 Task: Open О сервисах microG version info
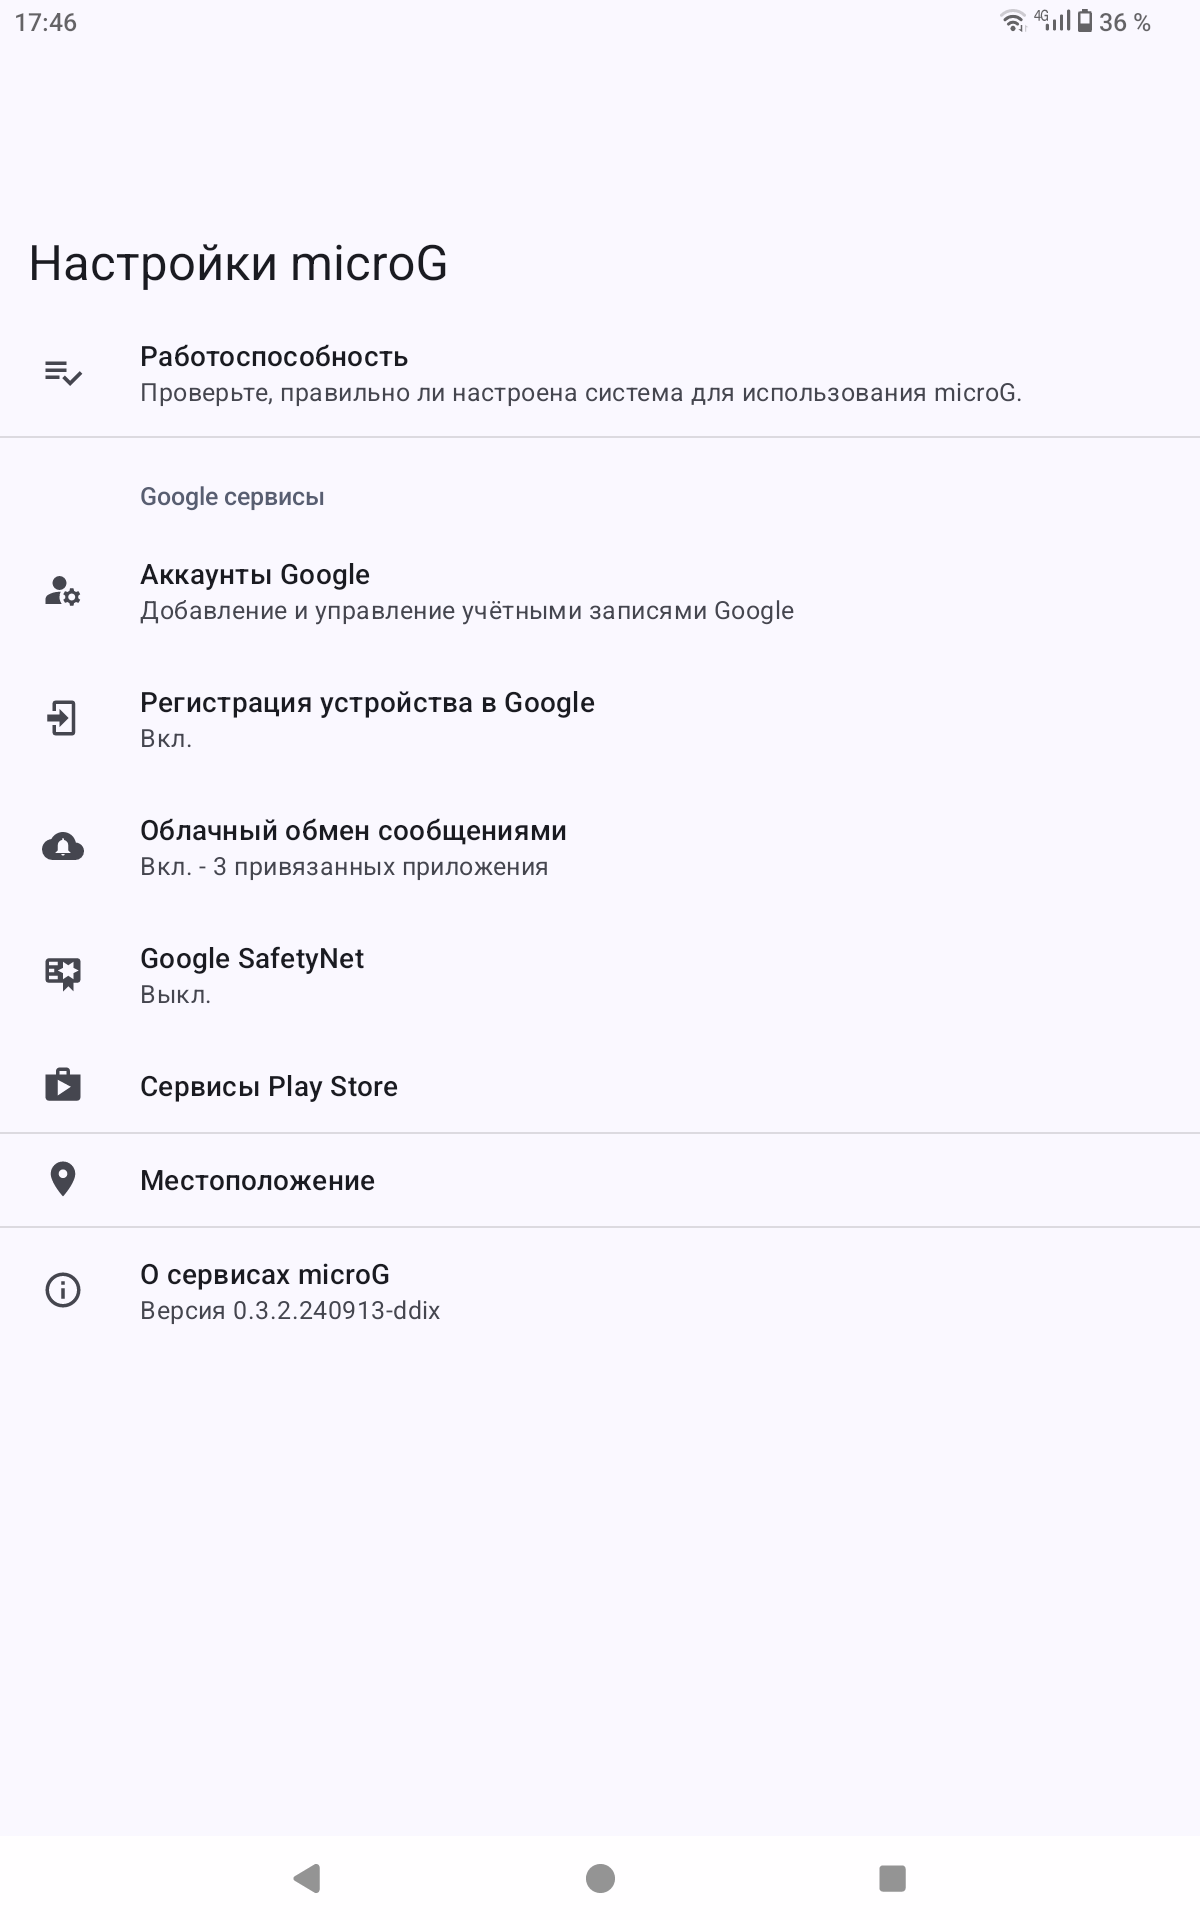coord(290,1291)
